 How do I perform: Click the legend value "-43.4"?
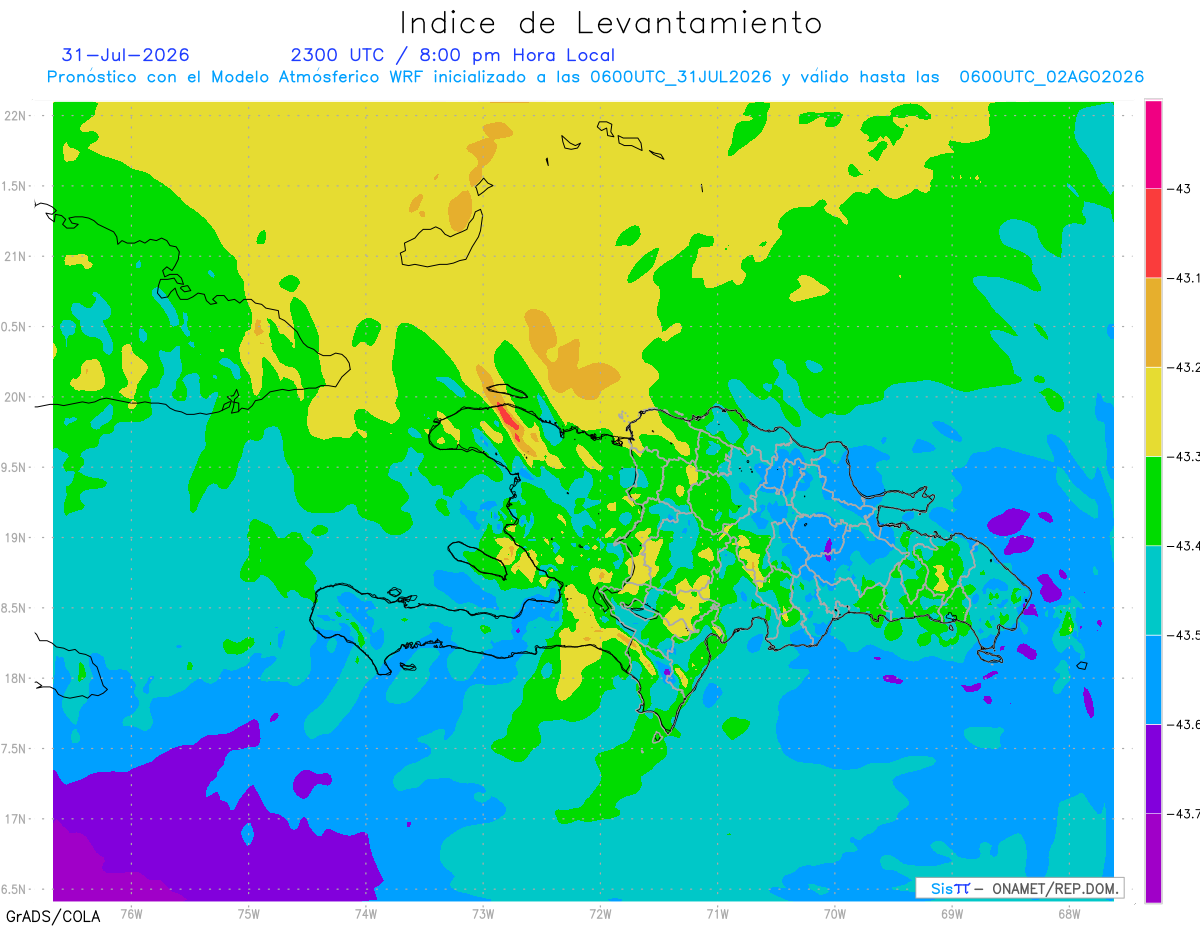(1184, 545)
